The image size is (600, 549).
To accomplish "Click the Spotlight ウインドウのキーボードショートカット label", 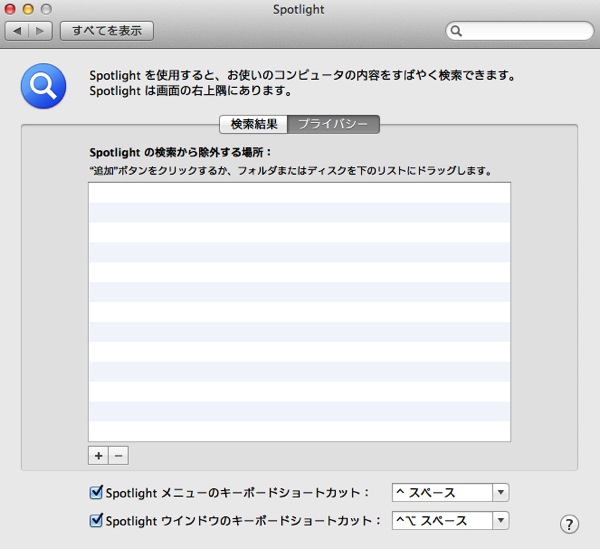I will coord(243,521).
